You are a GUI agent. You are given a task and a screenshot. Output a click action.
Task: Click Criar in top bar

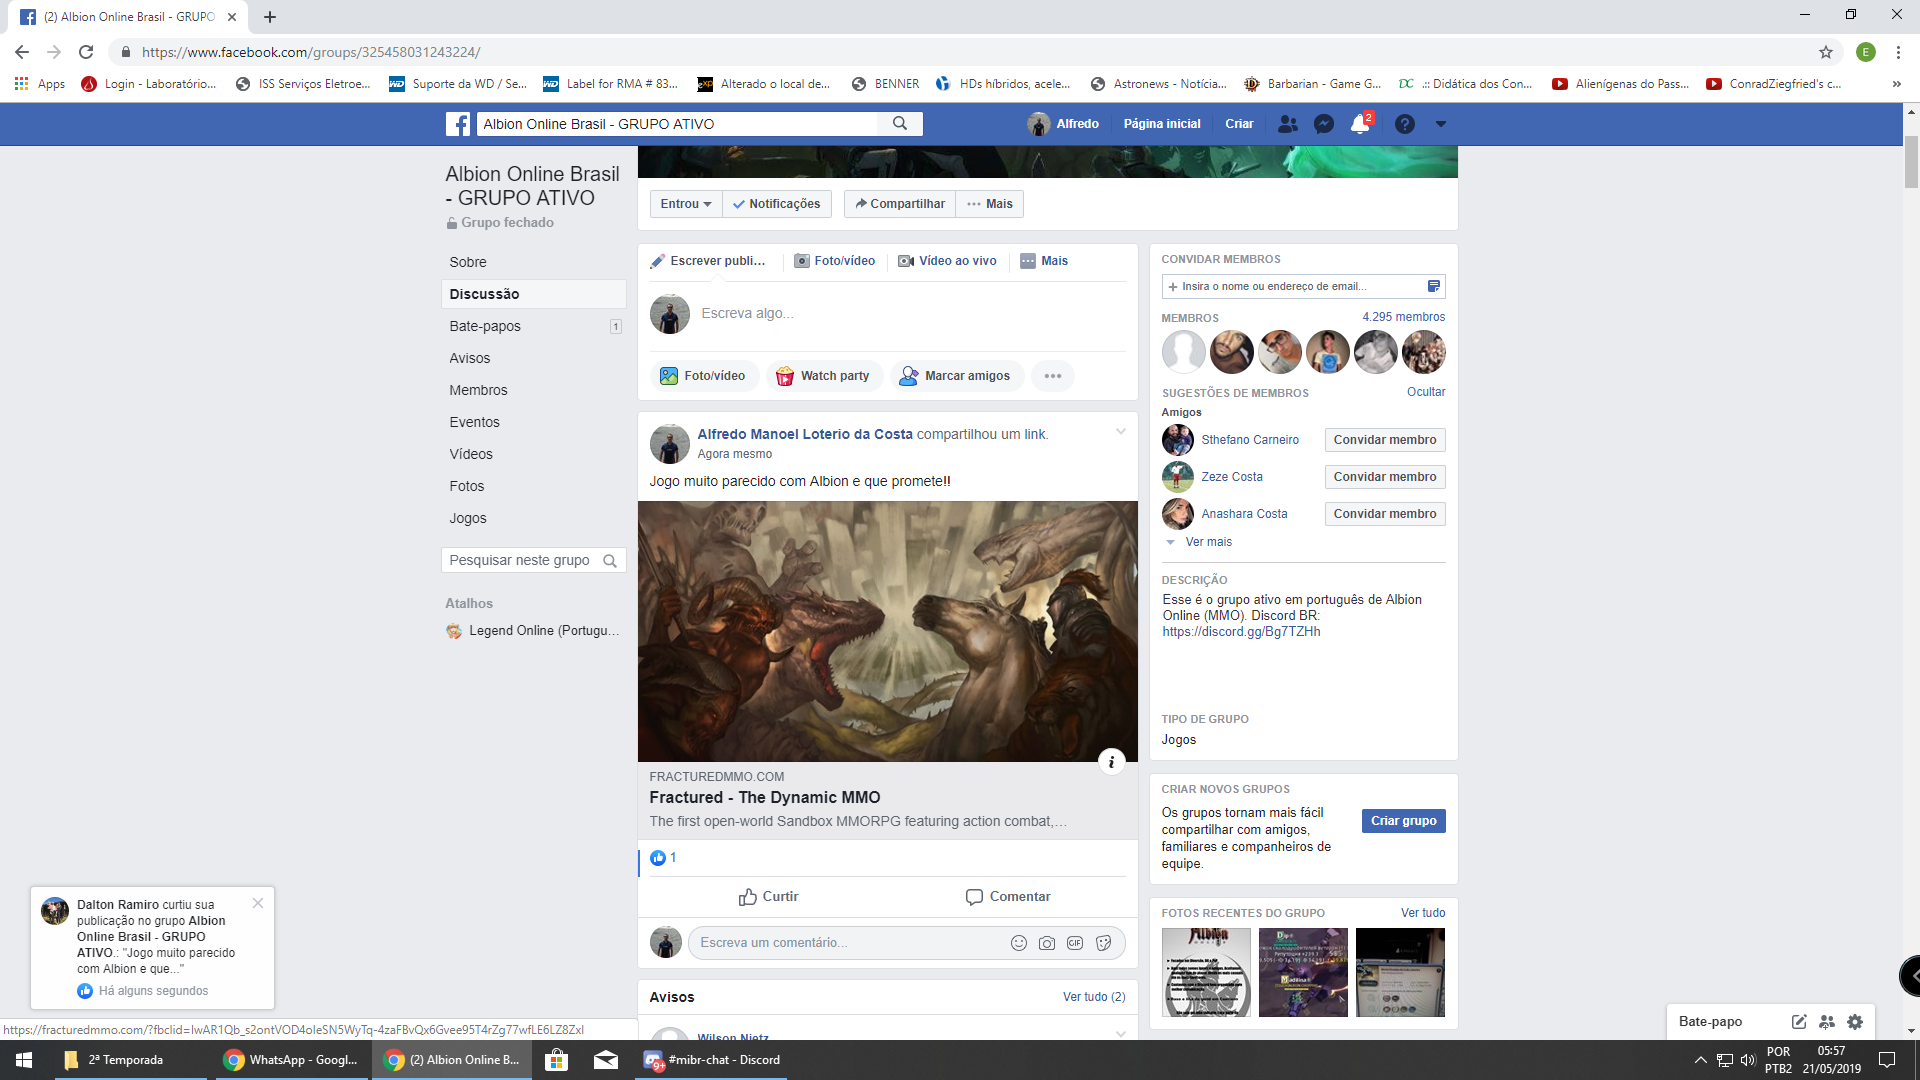click(x=1239, y=124)
